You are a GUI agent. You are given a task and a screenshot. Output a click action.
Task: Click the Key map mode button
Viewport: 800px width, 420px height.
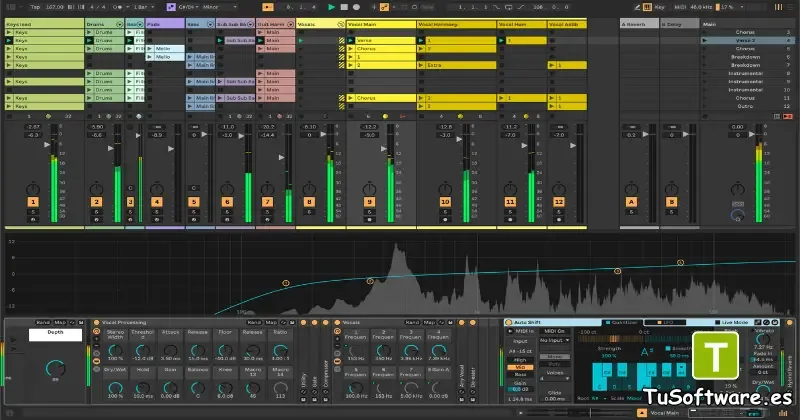coord(659,7)
